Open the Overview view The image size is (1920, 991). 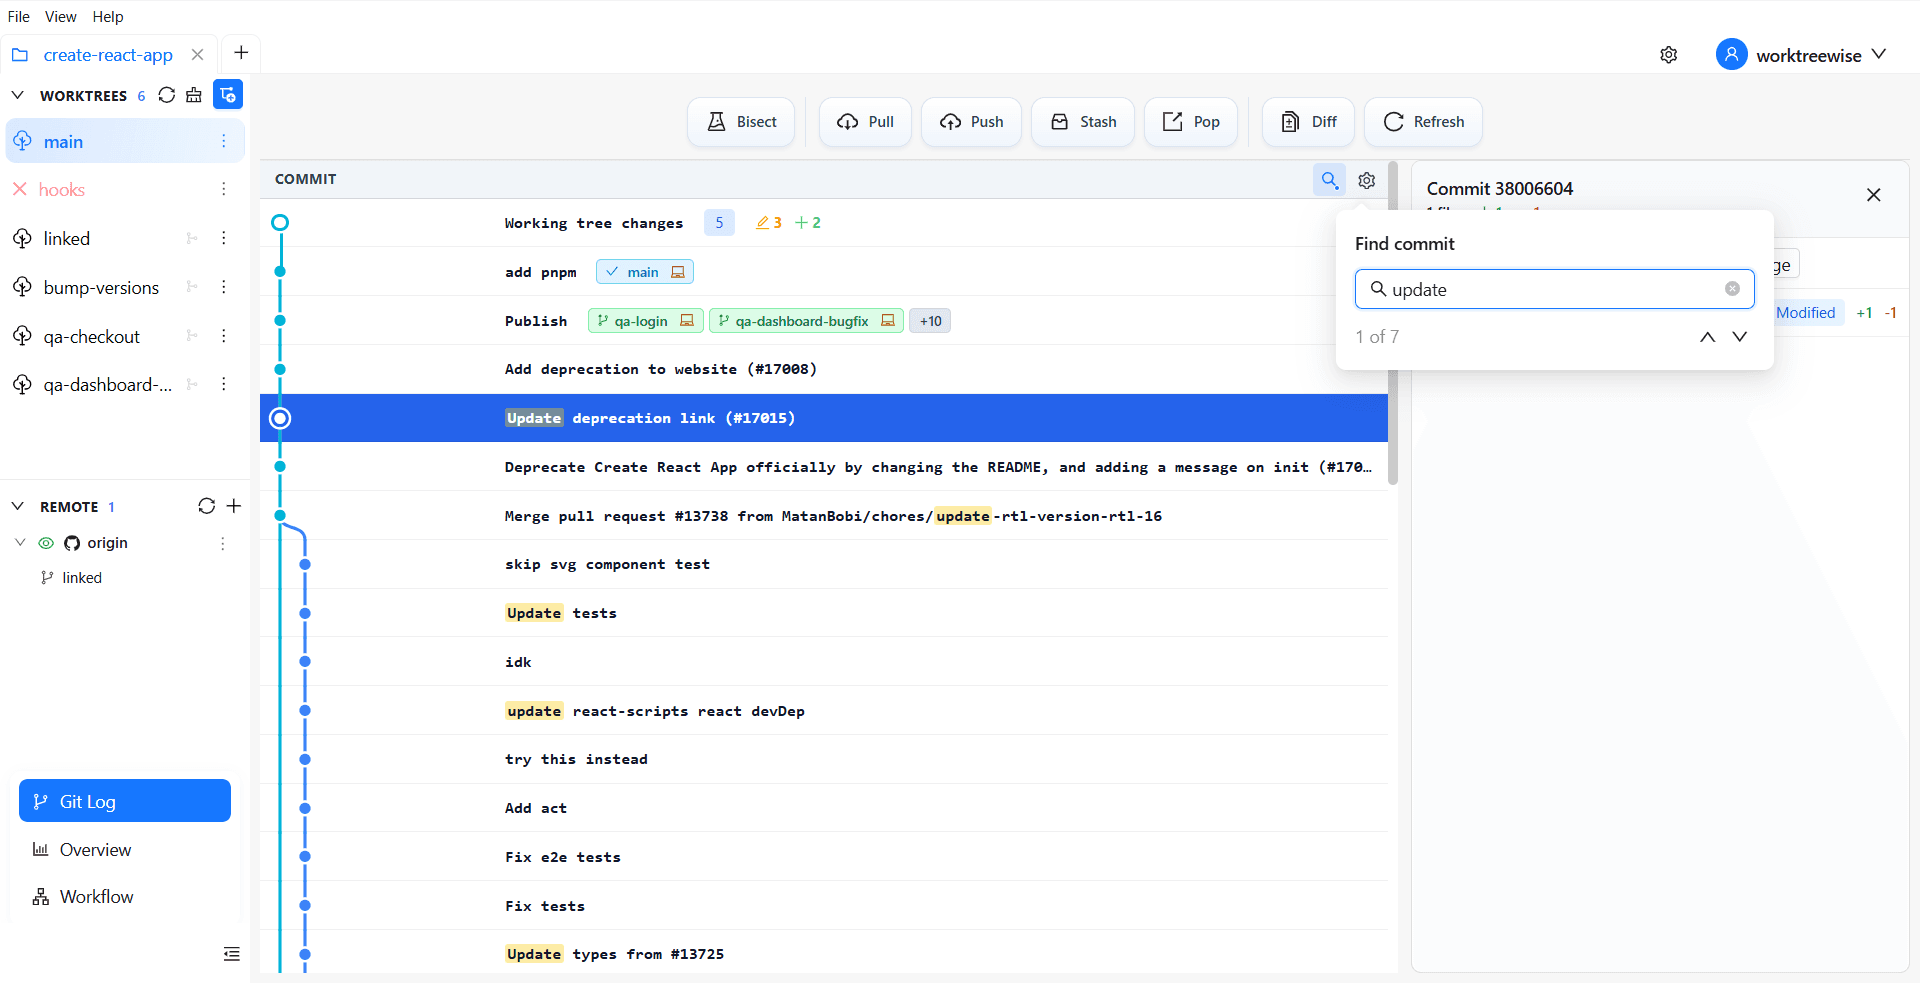tap(125, 850)
